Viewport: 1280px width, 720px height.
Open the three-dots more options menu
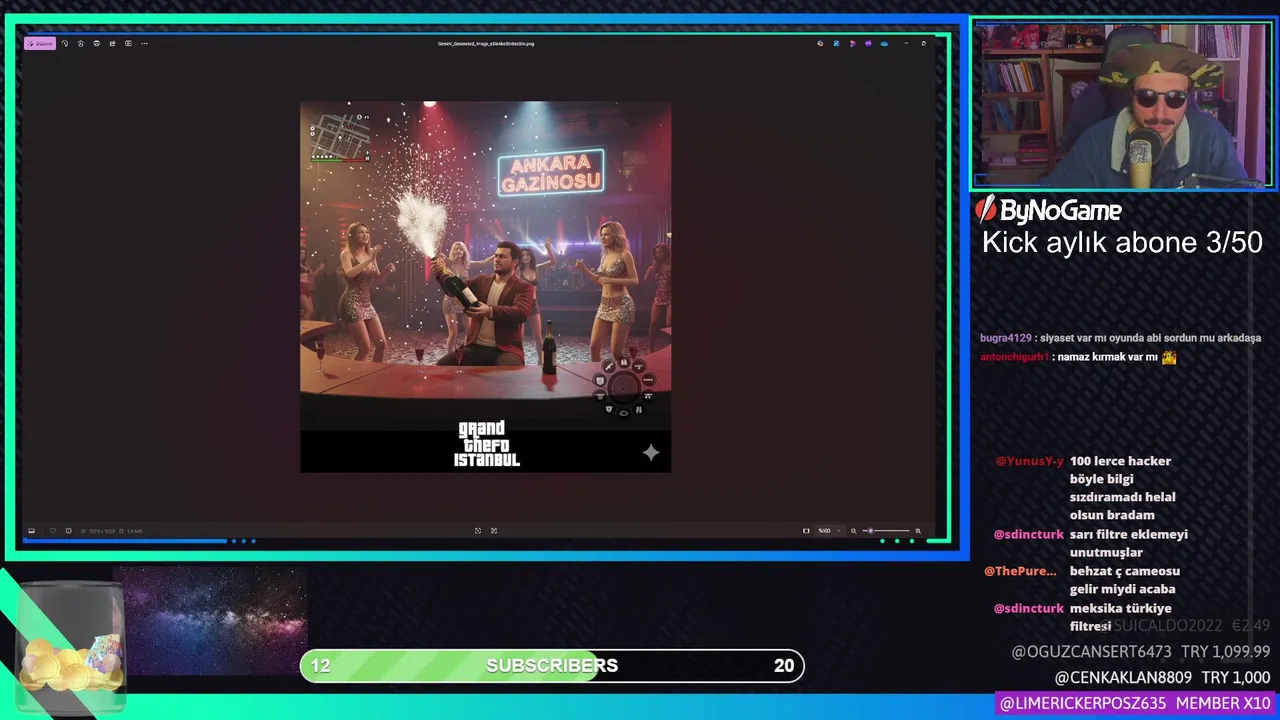point(144,44)
